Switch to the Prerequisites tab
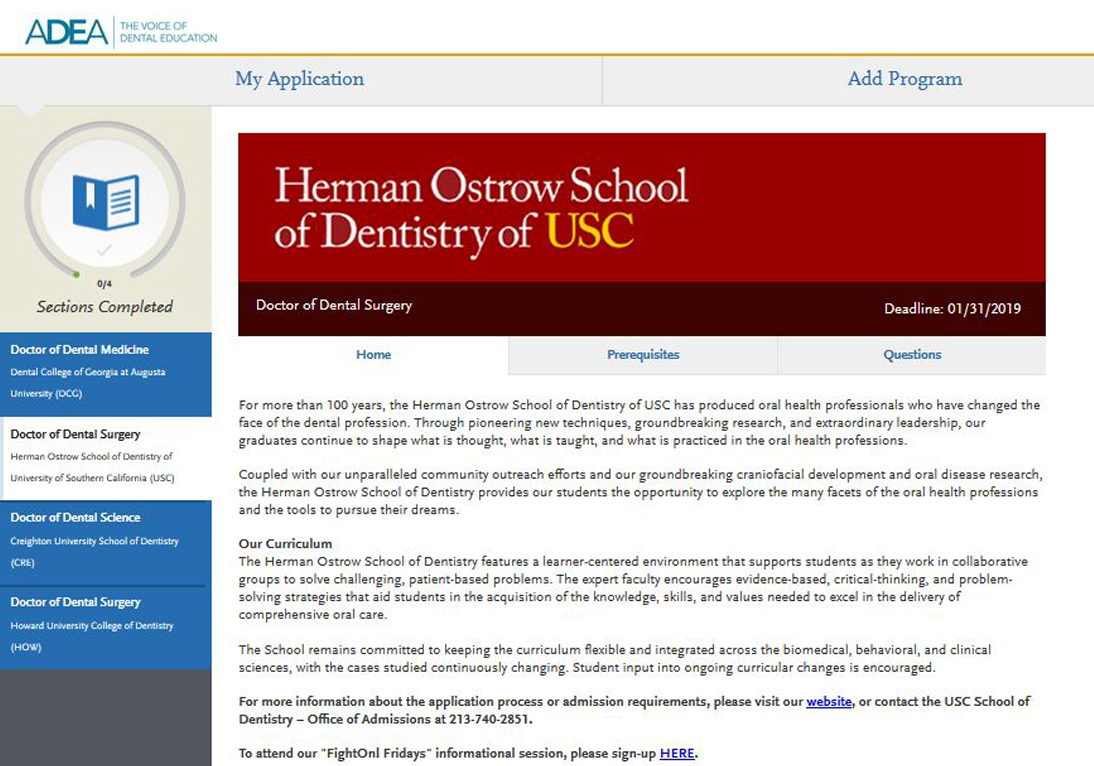Screen dimensions: 1094x766 pyautogui.click(x=642, y=354)
